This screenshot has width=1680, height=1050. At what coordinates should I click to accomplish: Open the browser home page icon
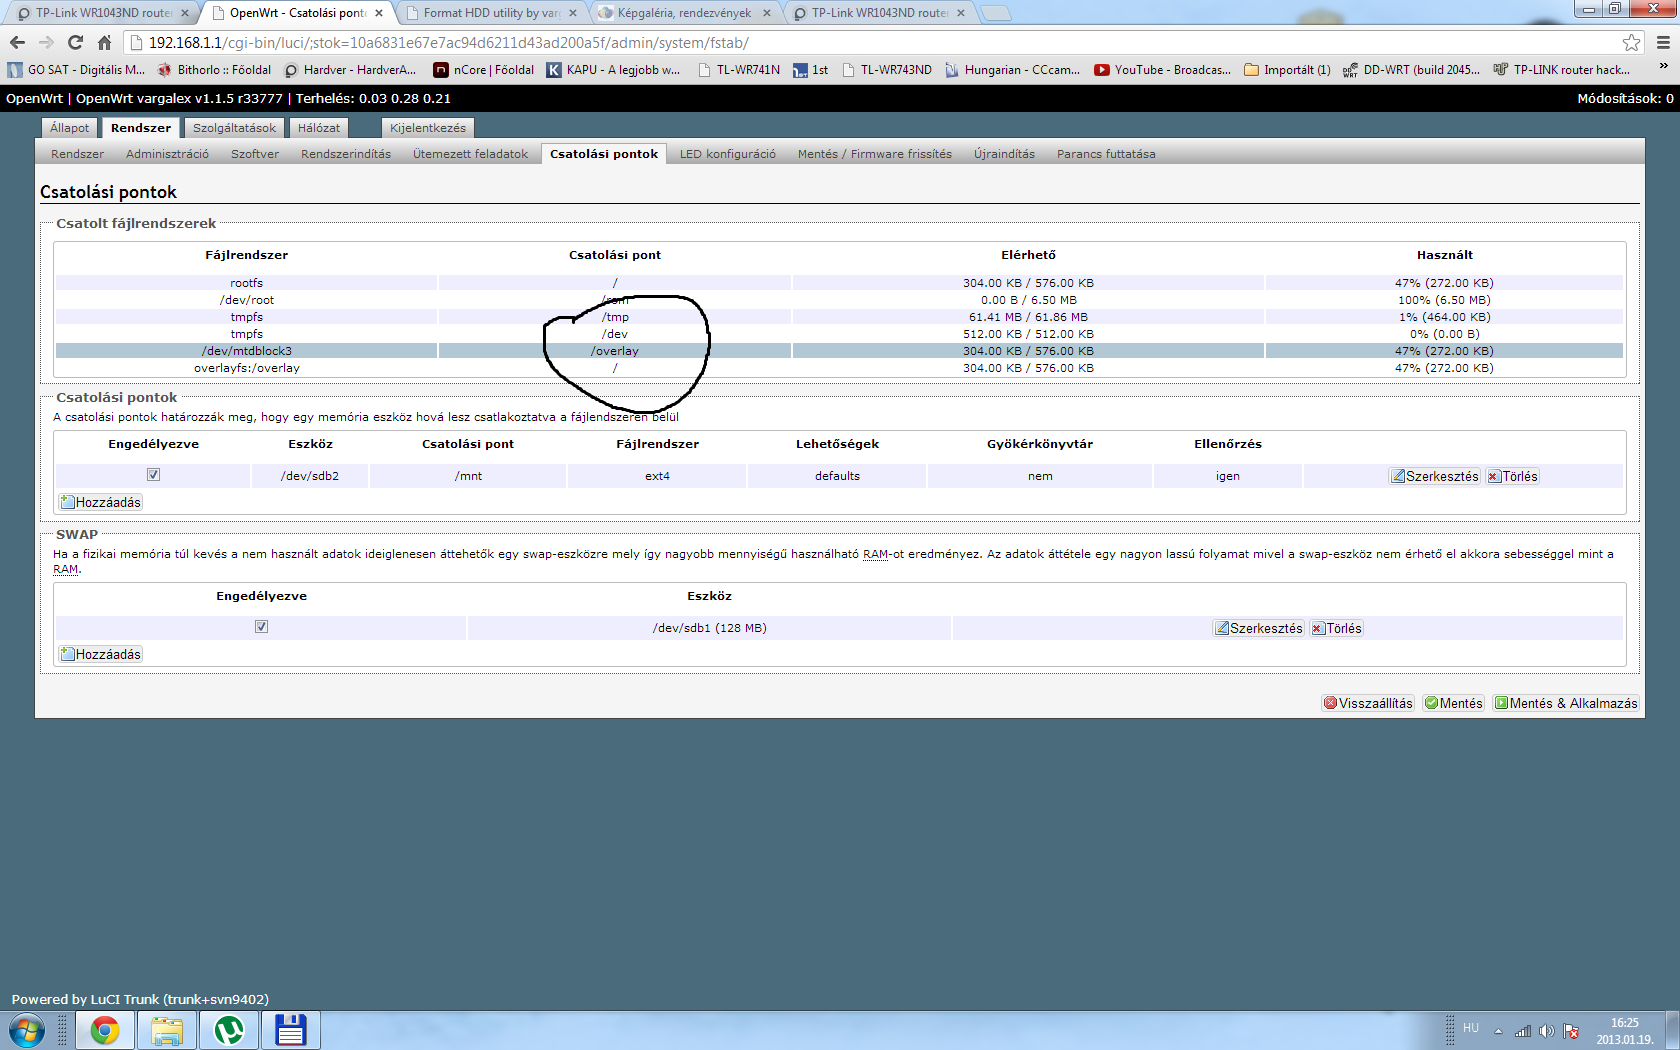104,42
